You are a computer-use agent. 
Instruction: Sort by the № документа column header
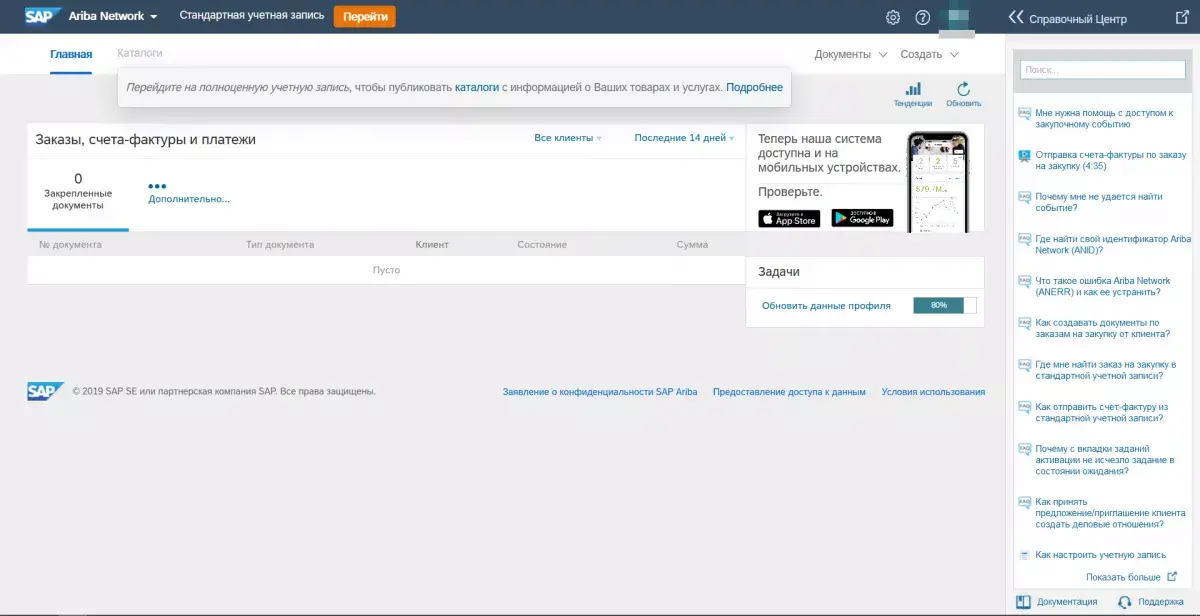click(x=70, y=244)
